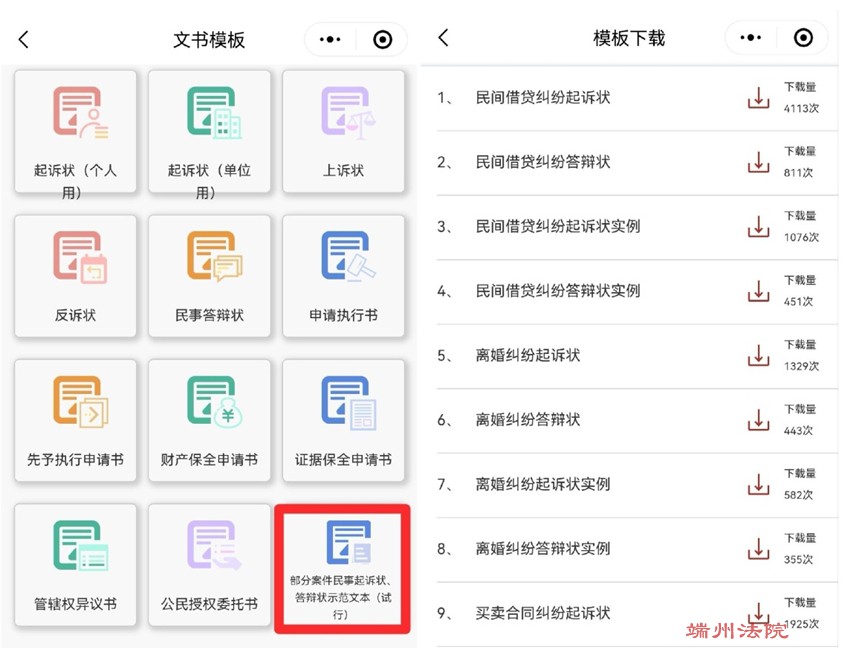The image size is (845, 648).
Task: Open the 管辖权异议书 template icon
Action: point(80,546)
